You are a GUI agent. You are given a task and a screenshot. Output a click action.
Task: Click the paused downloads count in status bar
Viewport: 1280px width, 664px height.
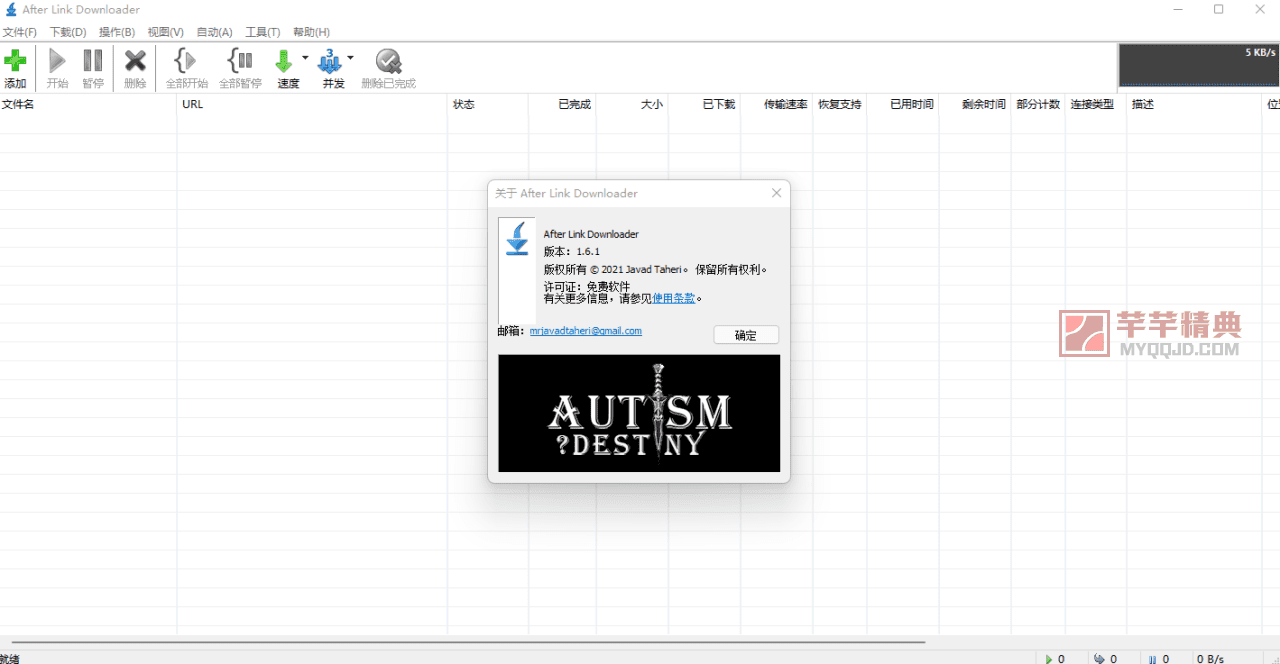pos(1159,659)
